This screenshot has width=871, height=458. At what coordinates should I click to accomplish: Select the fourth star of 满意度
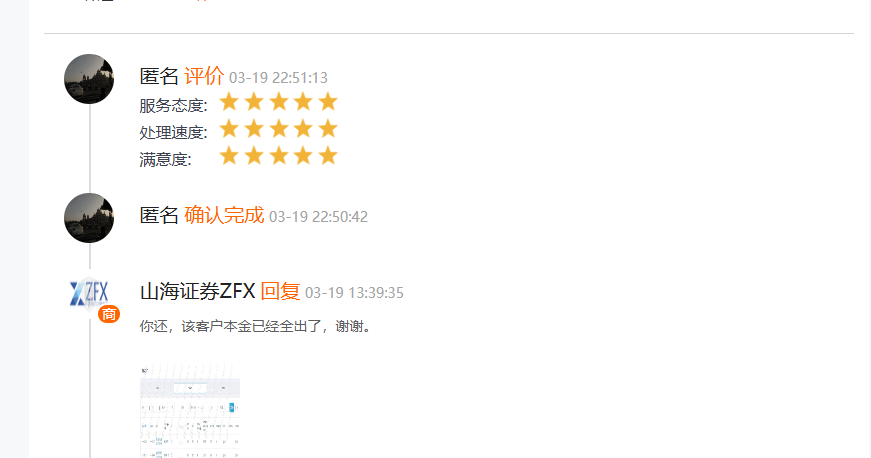point(303,156)
